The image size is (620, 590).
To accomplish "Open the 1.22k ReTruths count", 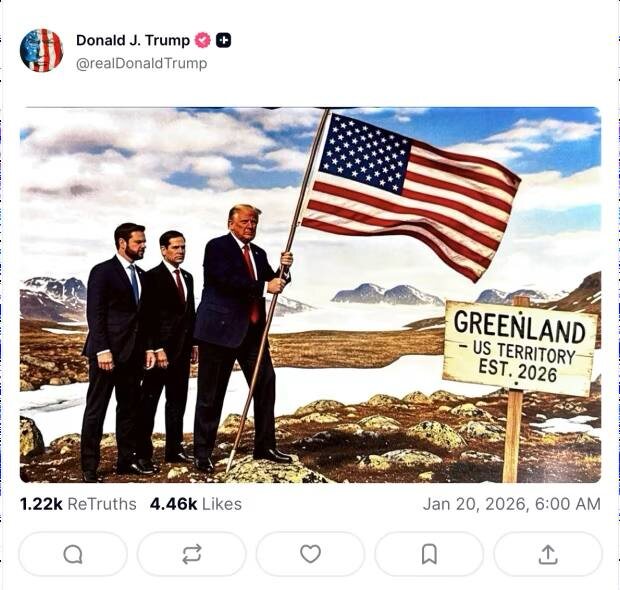I will (41, 504).
